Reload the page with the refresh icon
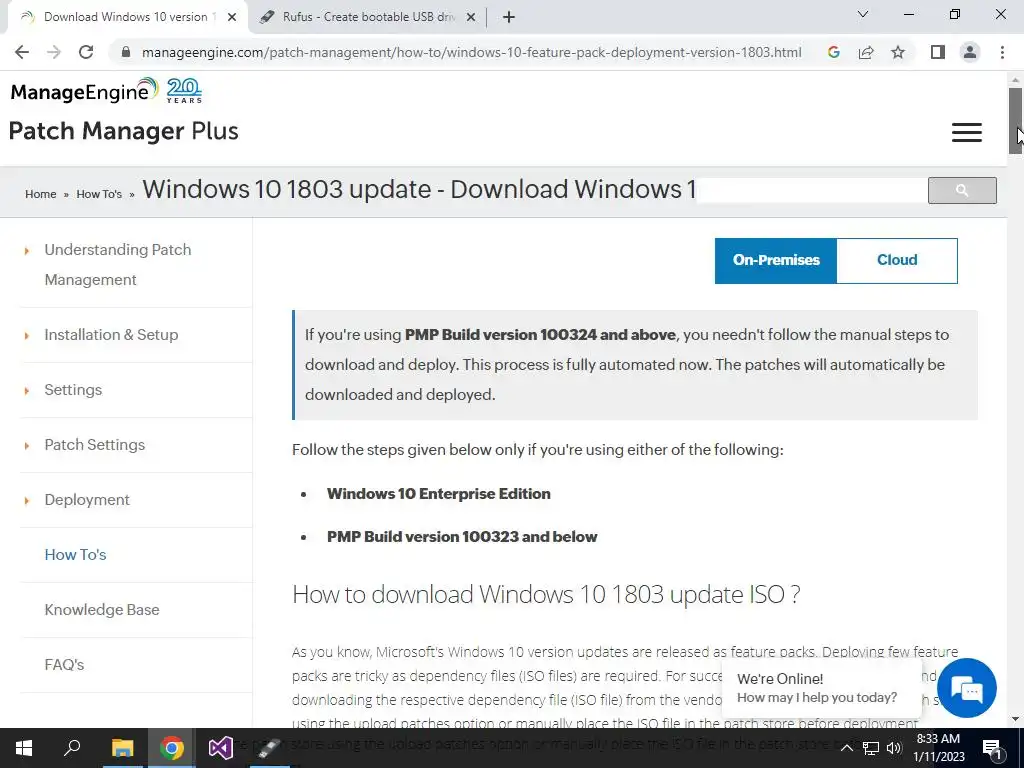1024x768 pixels. tap(86, 52)
